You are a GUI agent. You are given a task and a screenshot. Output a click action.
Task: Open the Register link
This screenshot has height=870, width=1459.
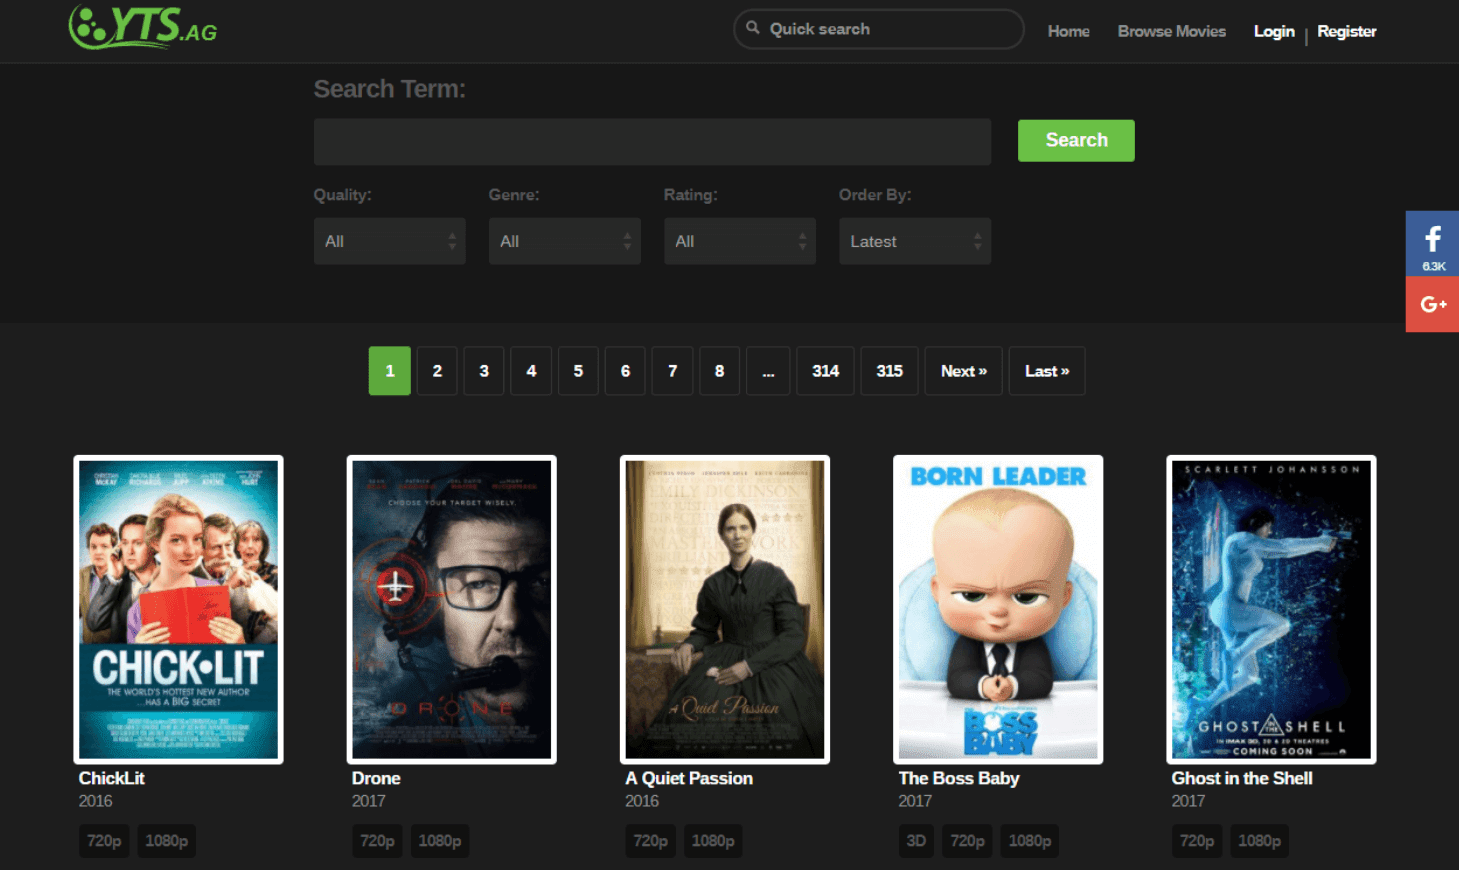pos(1346,31)
